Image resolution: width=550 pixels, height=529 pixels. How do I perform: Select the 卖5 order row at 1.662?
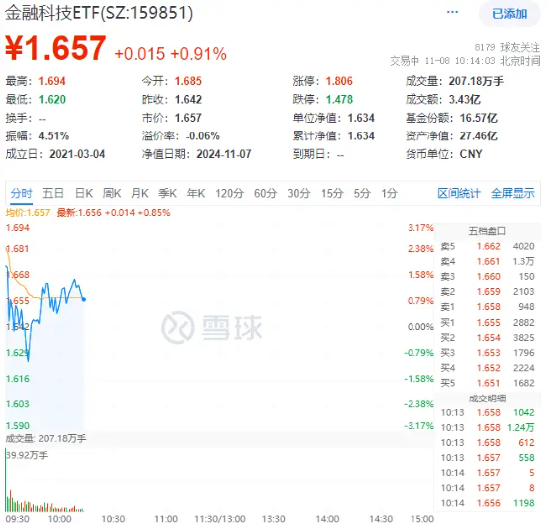[487, 246]
